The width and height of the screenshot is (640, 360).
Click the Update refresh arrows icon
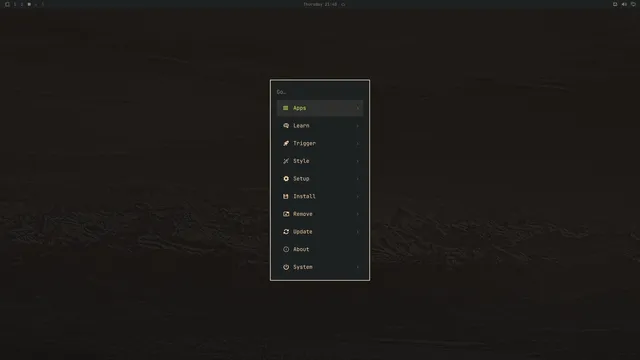pyautogui.click(x=286, y=231)
